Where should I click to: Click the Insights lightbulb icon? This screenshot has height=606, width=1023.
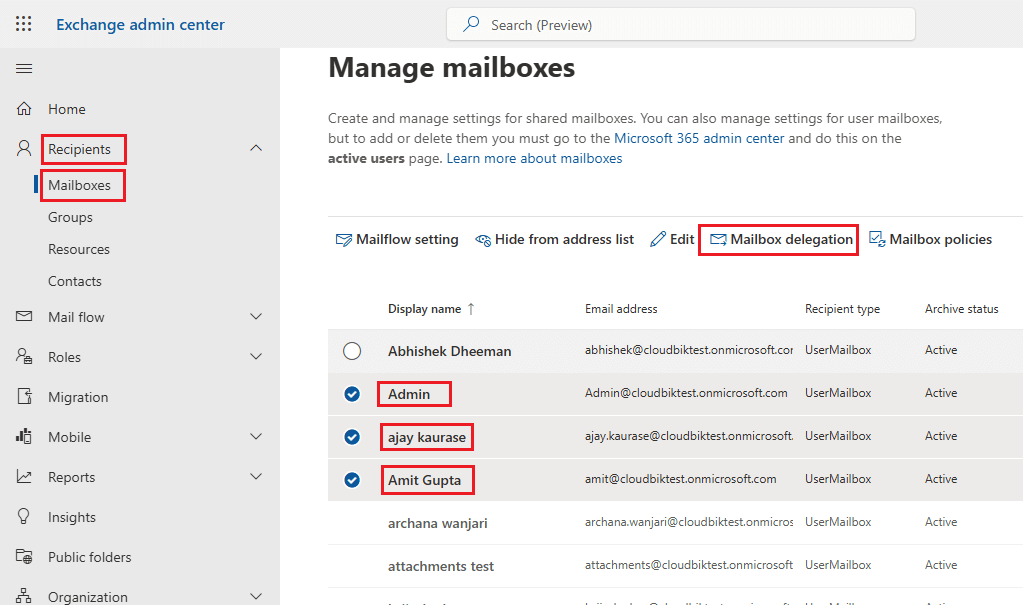(x=24, y=517)
